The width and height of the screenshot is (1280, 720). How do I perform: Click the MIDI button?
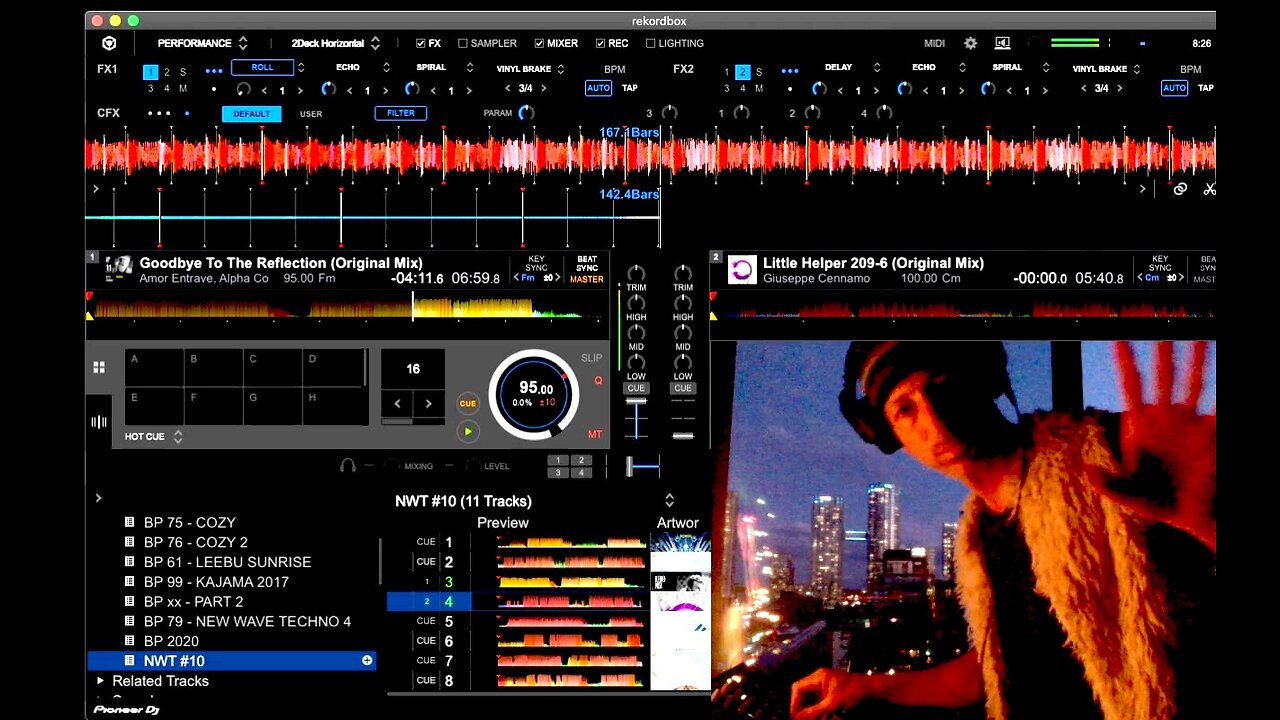tap(935, 43)
